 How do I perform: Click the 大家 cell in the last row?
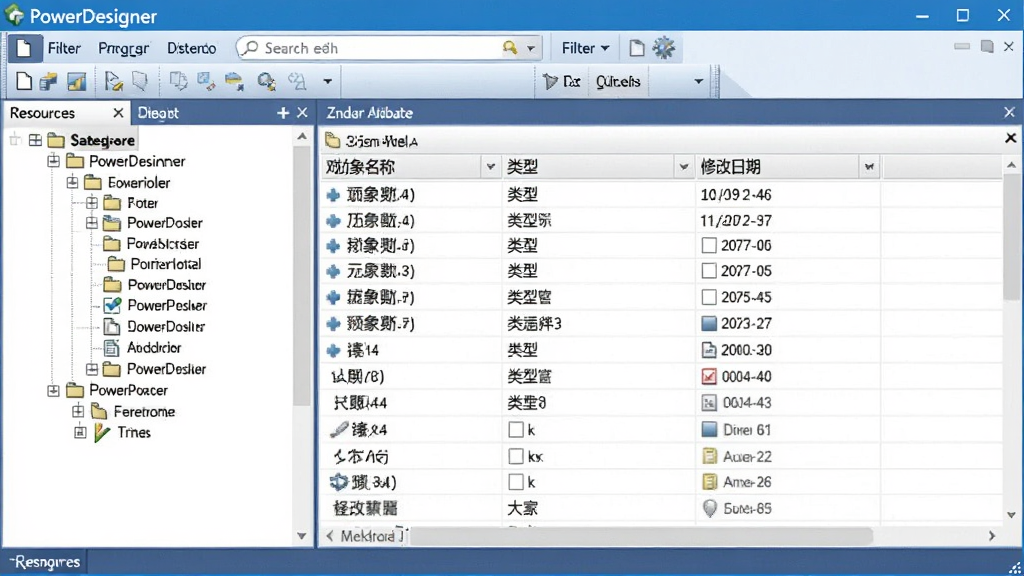pos(522,508)
